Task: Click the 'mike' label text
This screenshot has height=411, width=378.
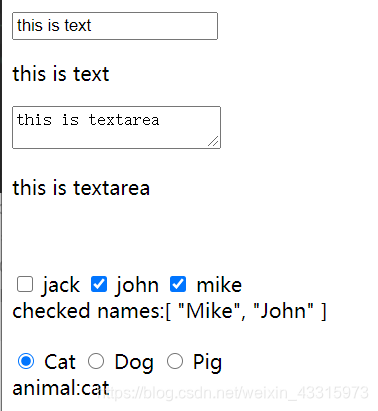Action: [x=219, y=285]
